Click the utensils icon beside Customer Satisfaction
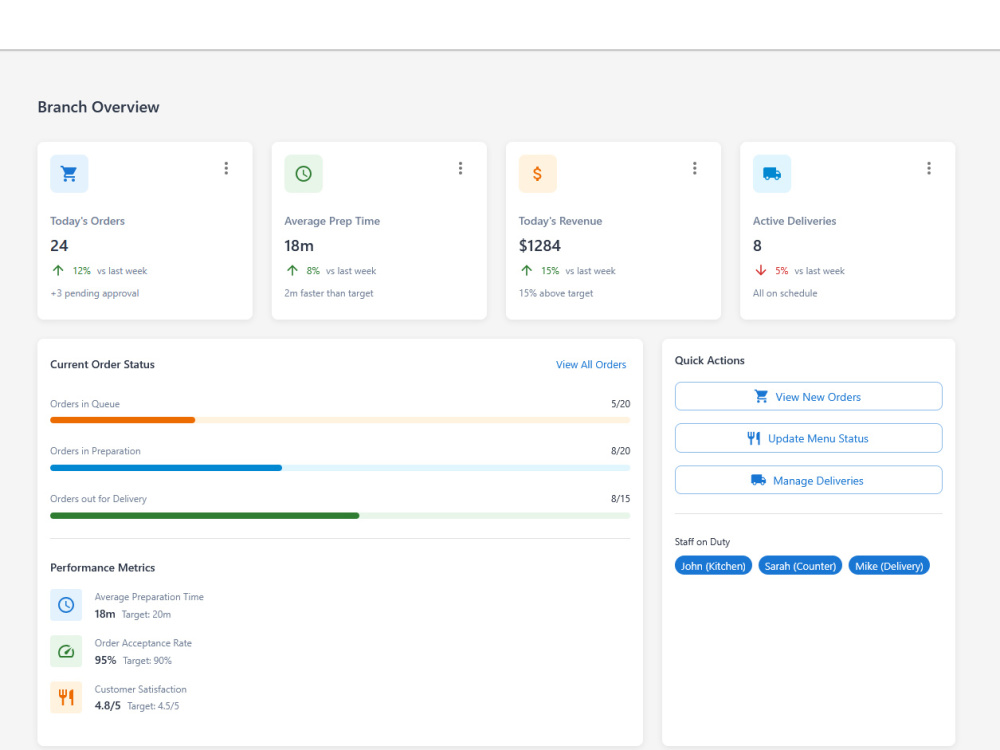The height and width of the screenshot is (750, 1000). coord(66,697)
